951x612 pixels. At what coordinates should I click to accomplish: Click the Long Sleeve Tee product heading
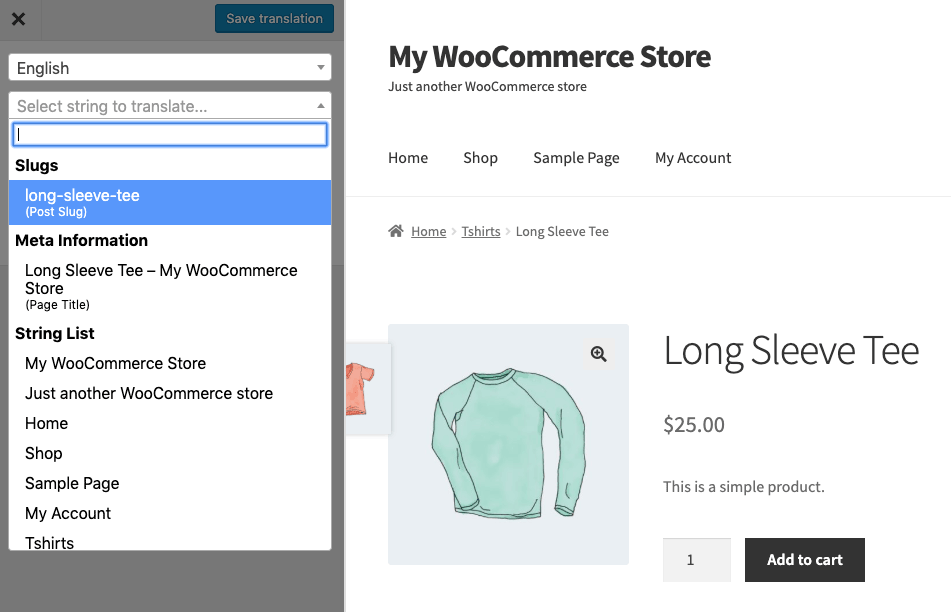[791, 351]
